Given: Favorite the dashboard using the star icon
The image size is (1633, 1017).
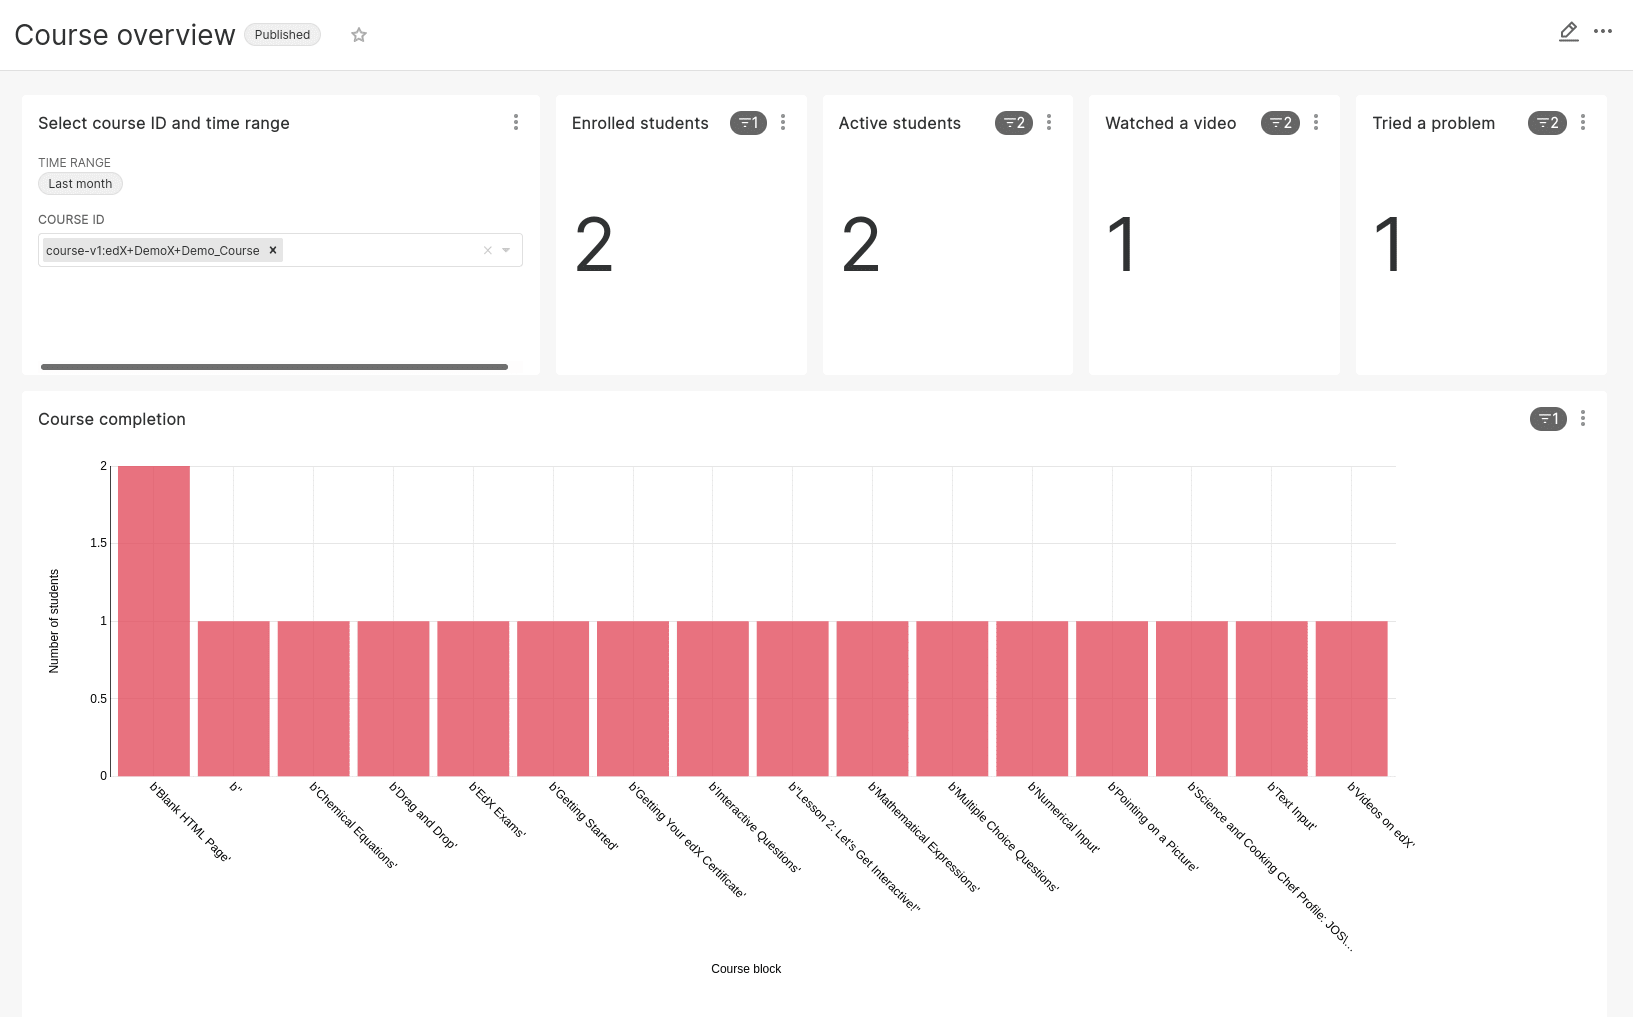Looking at the screenshot, I should click(358, 34).
